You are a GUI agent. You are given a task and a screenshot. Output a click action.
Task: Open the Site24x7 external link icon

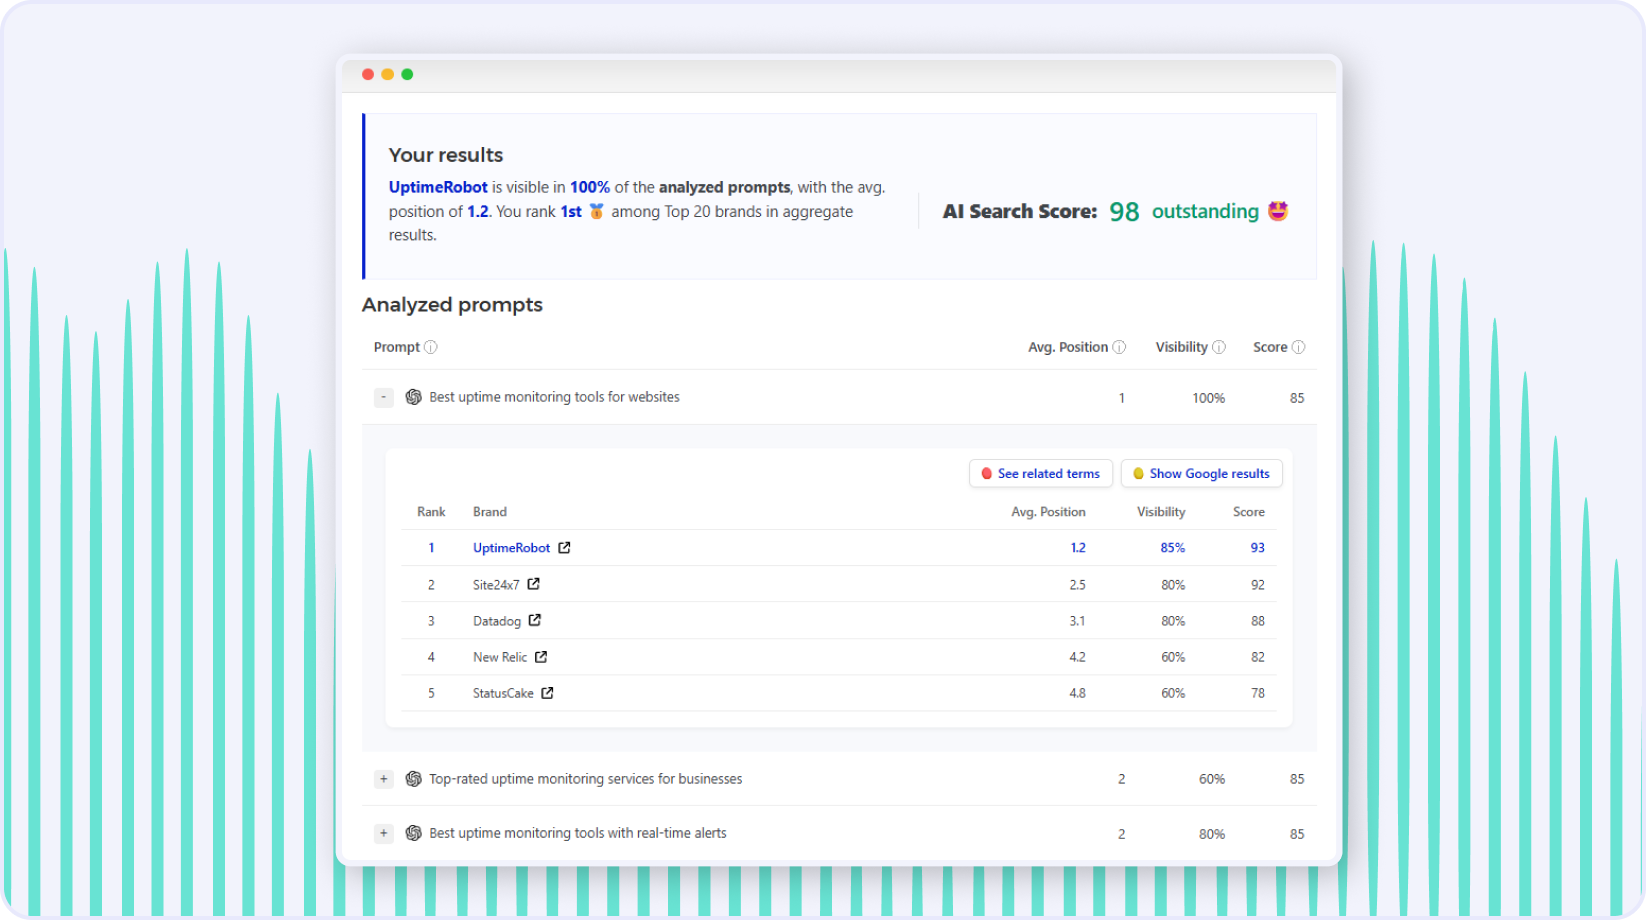pyautogui.click(x=533, y=584)
